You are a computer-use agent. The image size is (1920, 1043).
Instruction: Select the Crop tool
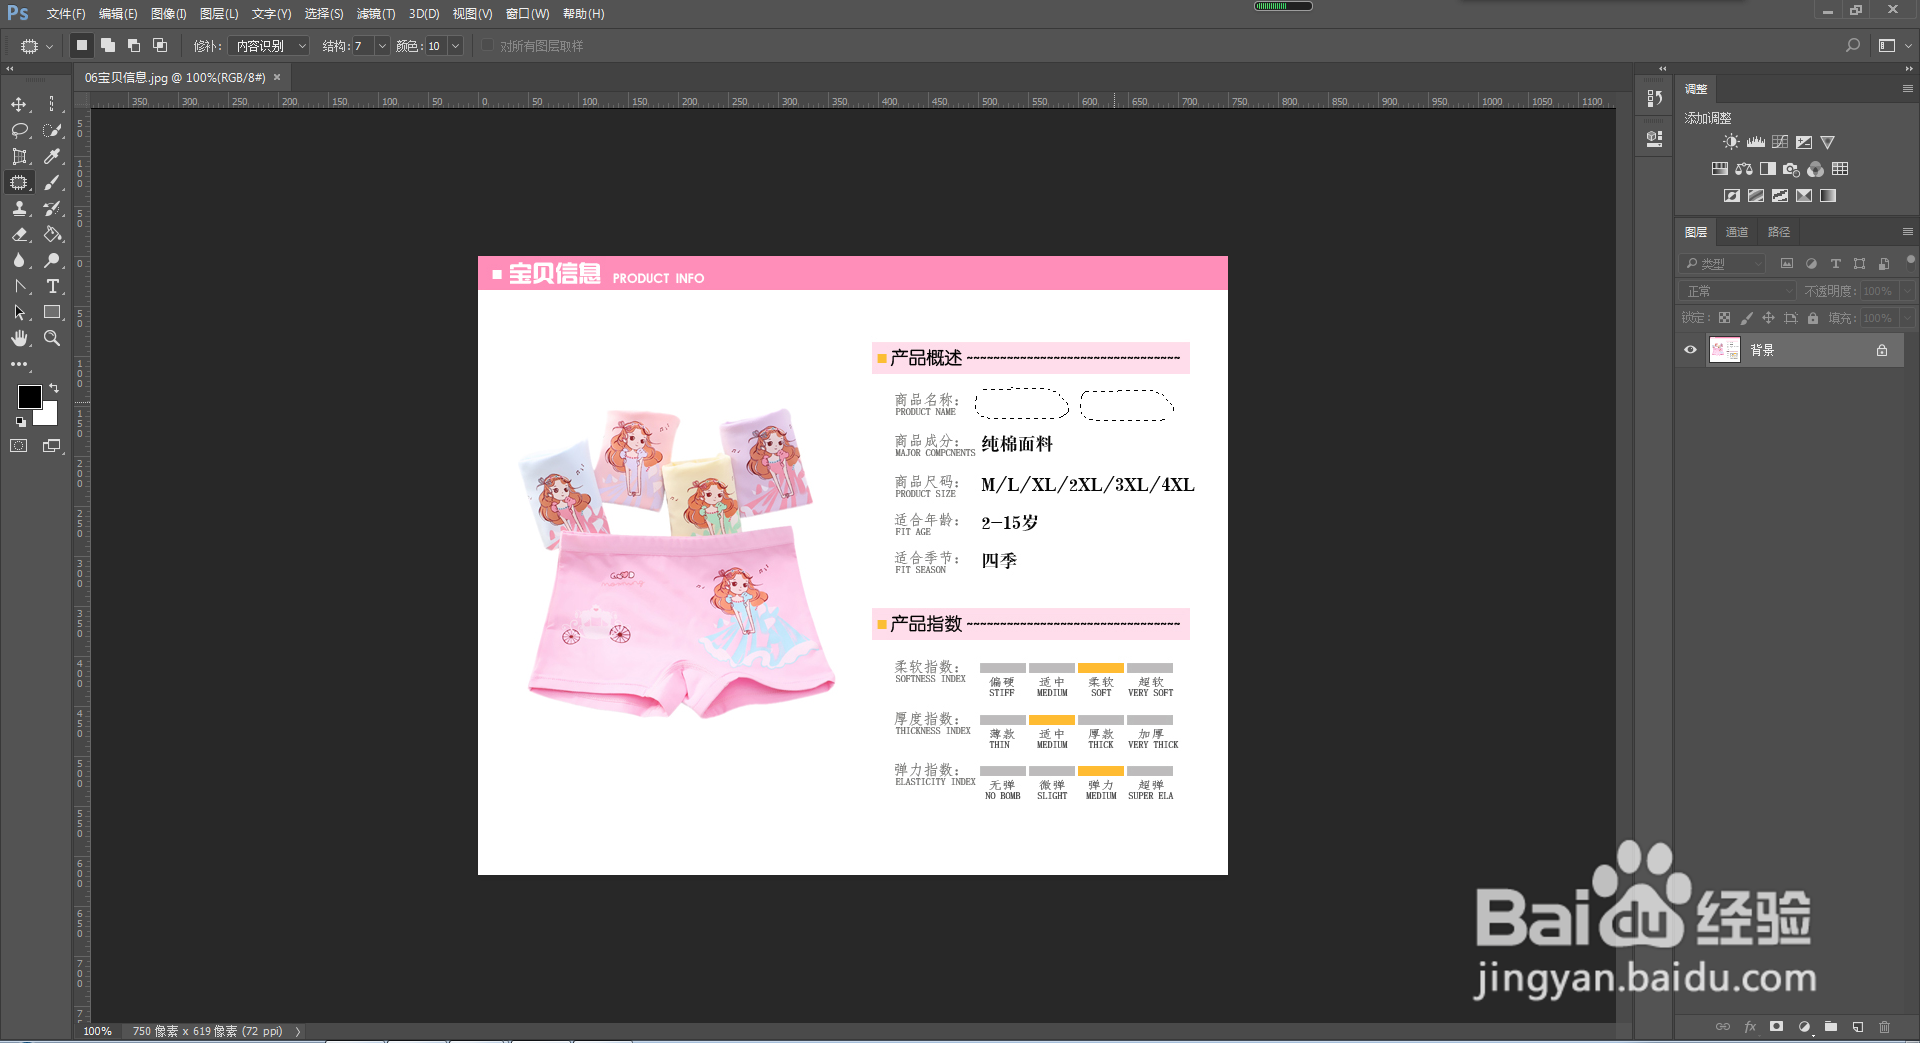point(19,156)
